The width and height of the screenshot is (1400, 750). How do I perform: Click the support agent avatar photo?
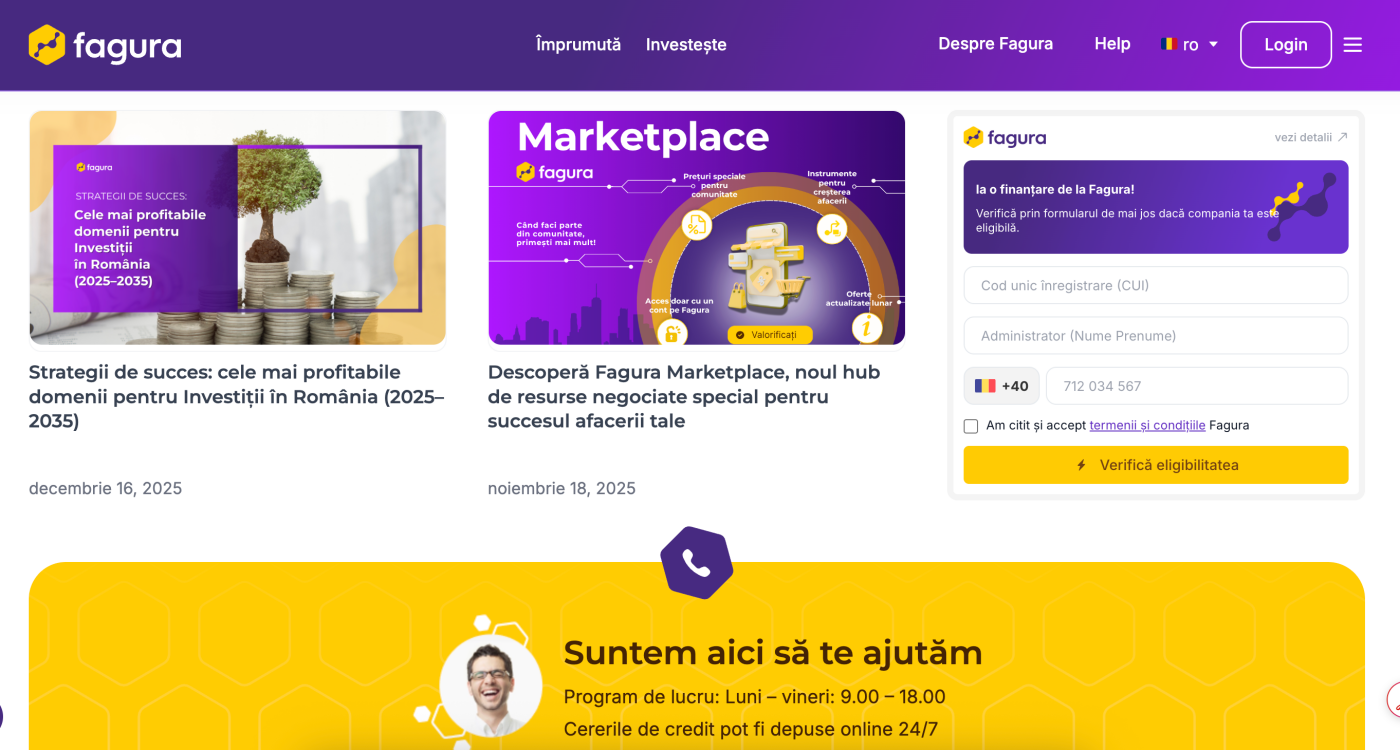tap(490, 686)
